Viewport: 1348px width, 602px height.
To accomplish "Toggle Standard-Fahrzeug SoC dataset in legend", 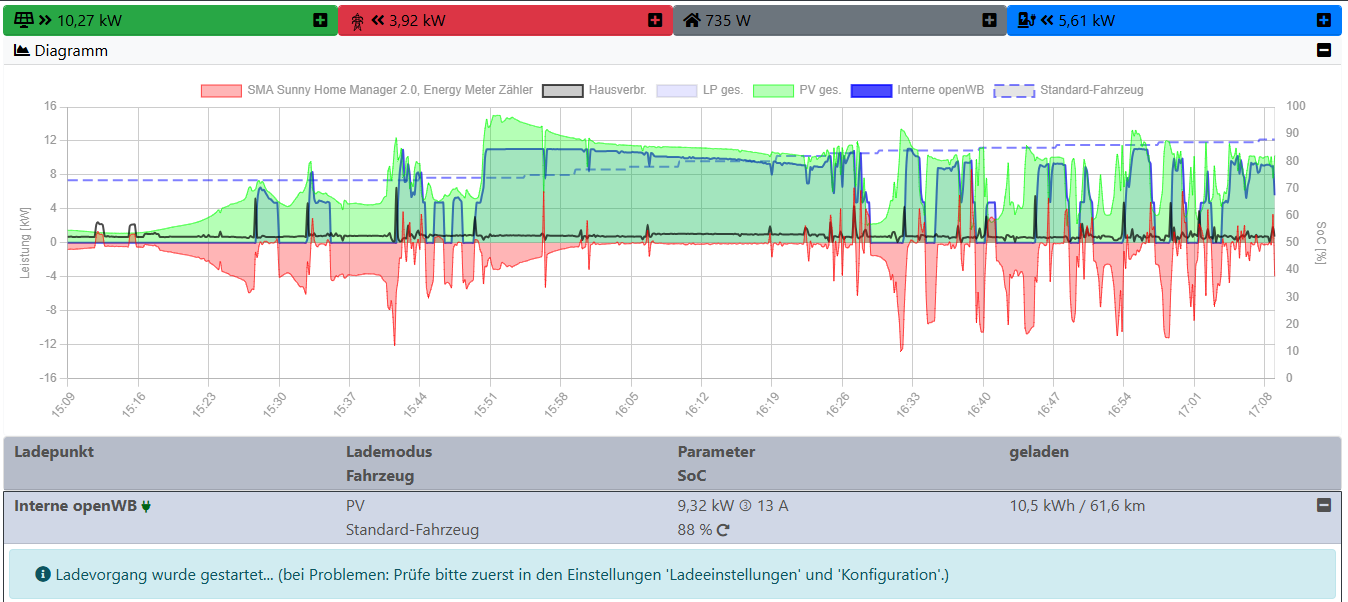I will pyautogui.click(x=1068, y=90).
